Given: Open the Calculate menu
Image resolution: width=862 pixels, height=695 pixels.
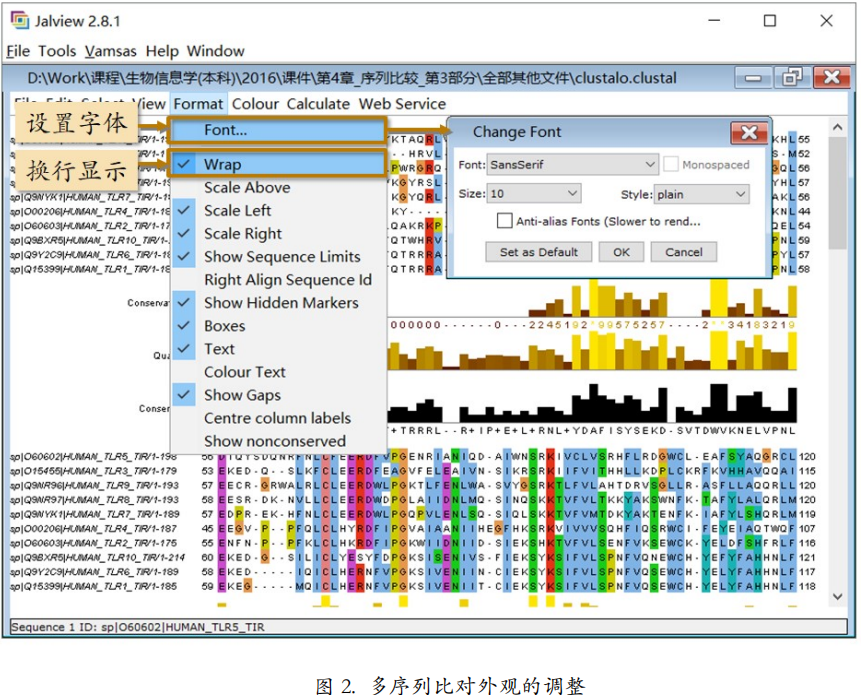Looking at the screenshot, I should pos(318,104).
